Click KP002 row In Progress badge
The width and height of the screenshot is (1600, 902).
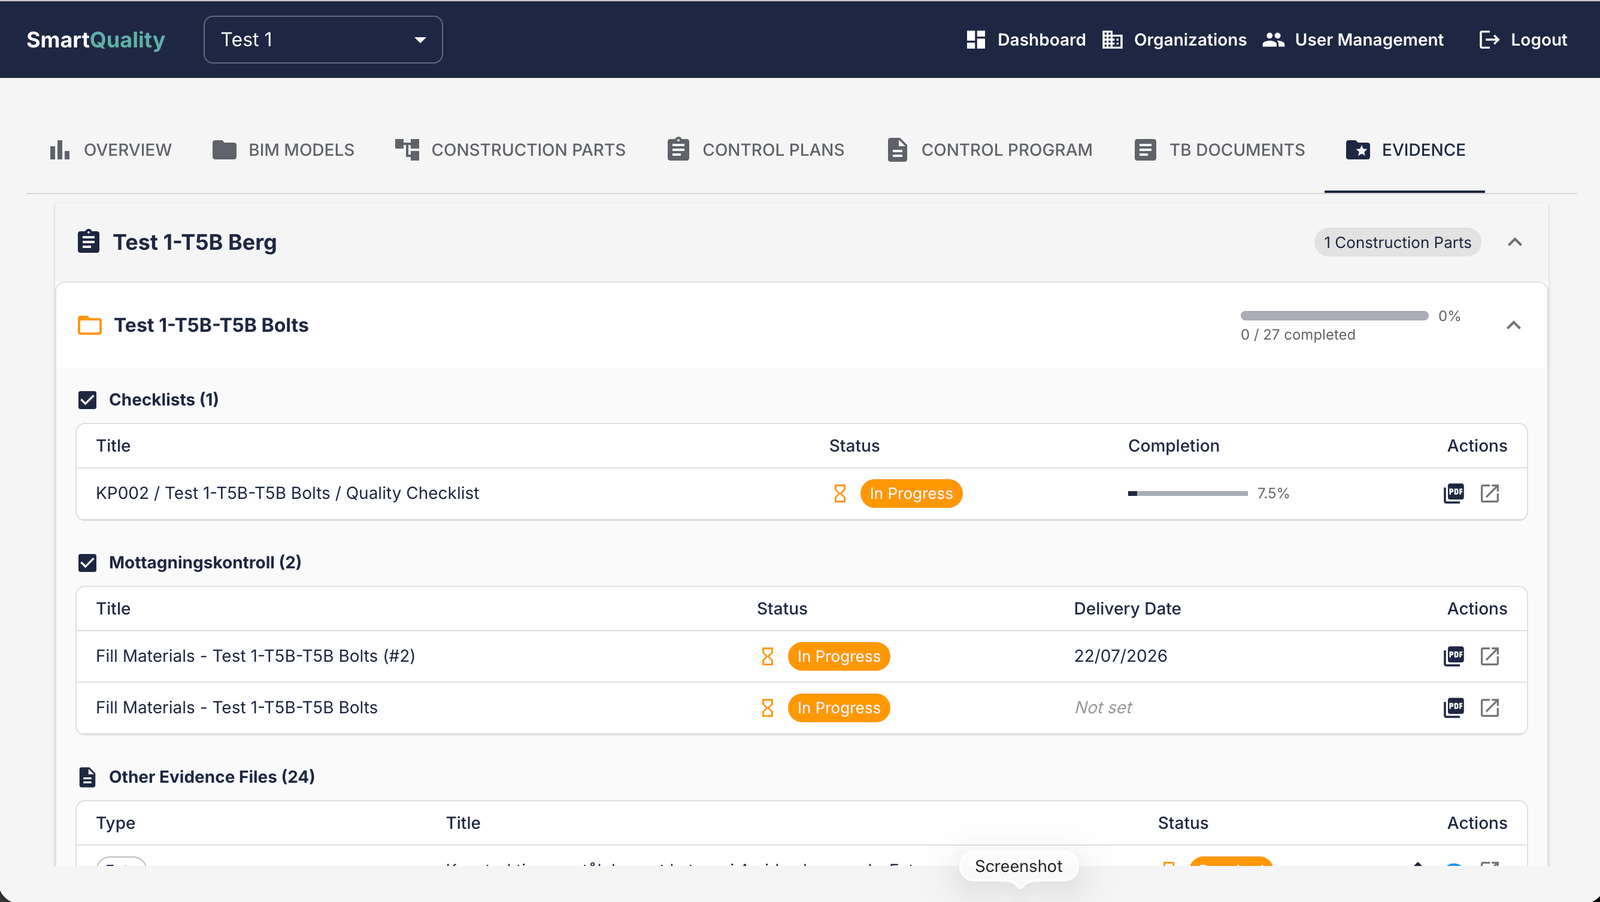click(911, 493)
